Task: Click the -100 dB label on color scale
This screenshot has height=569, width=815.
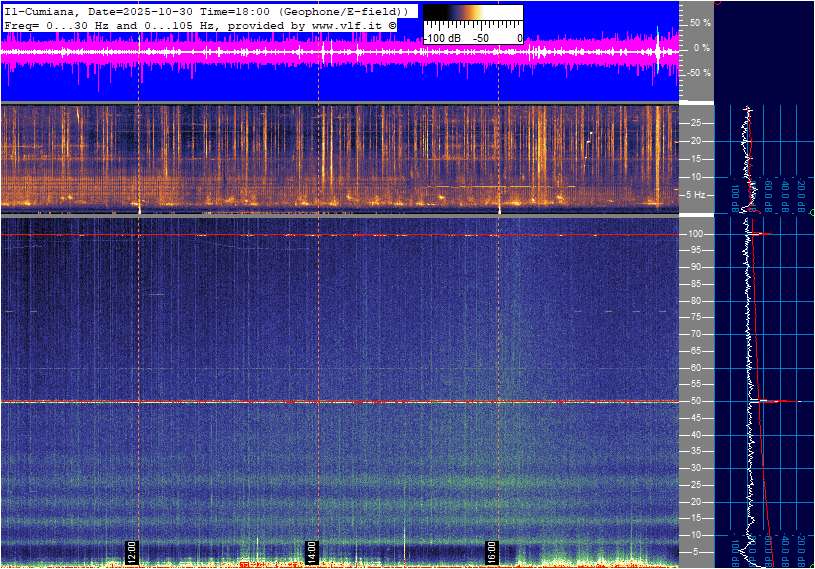Action: pos(442,37)
